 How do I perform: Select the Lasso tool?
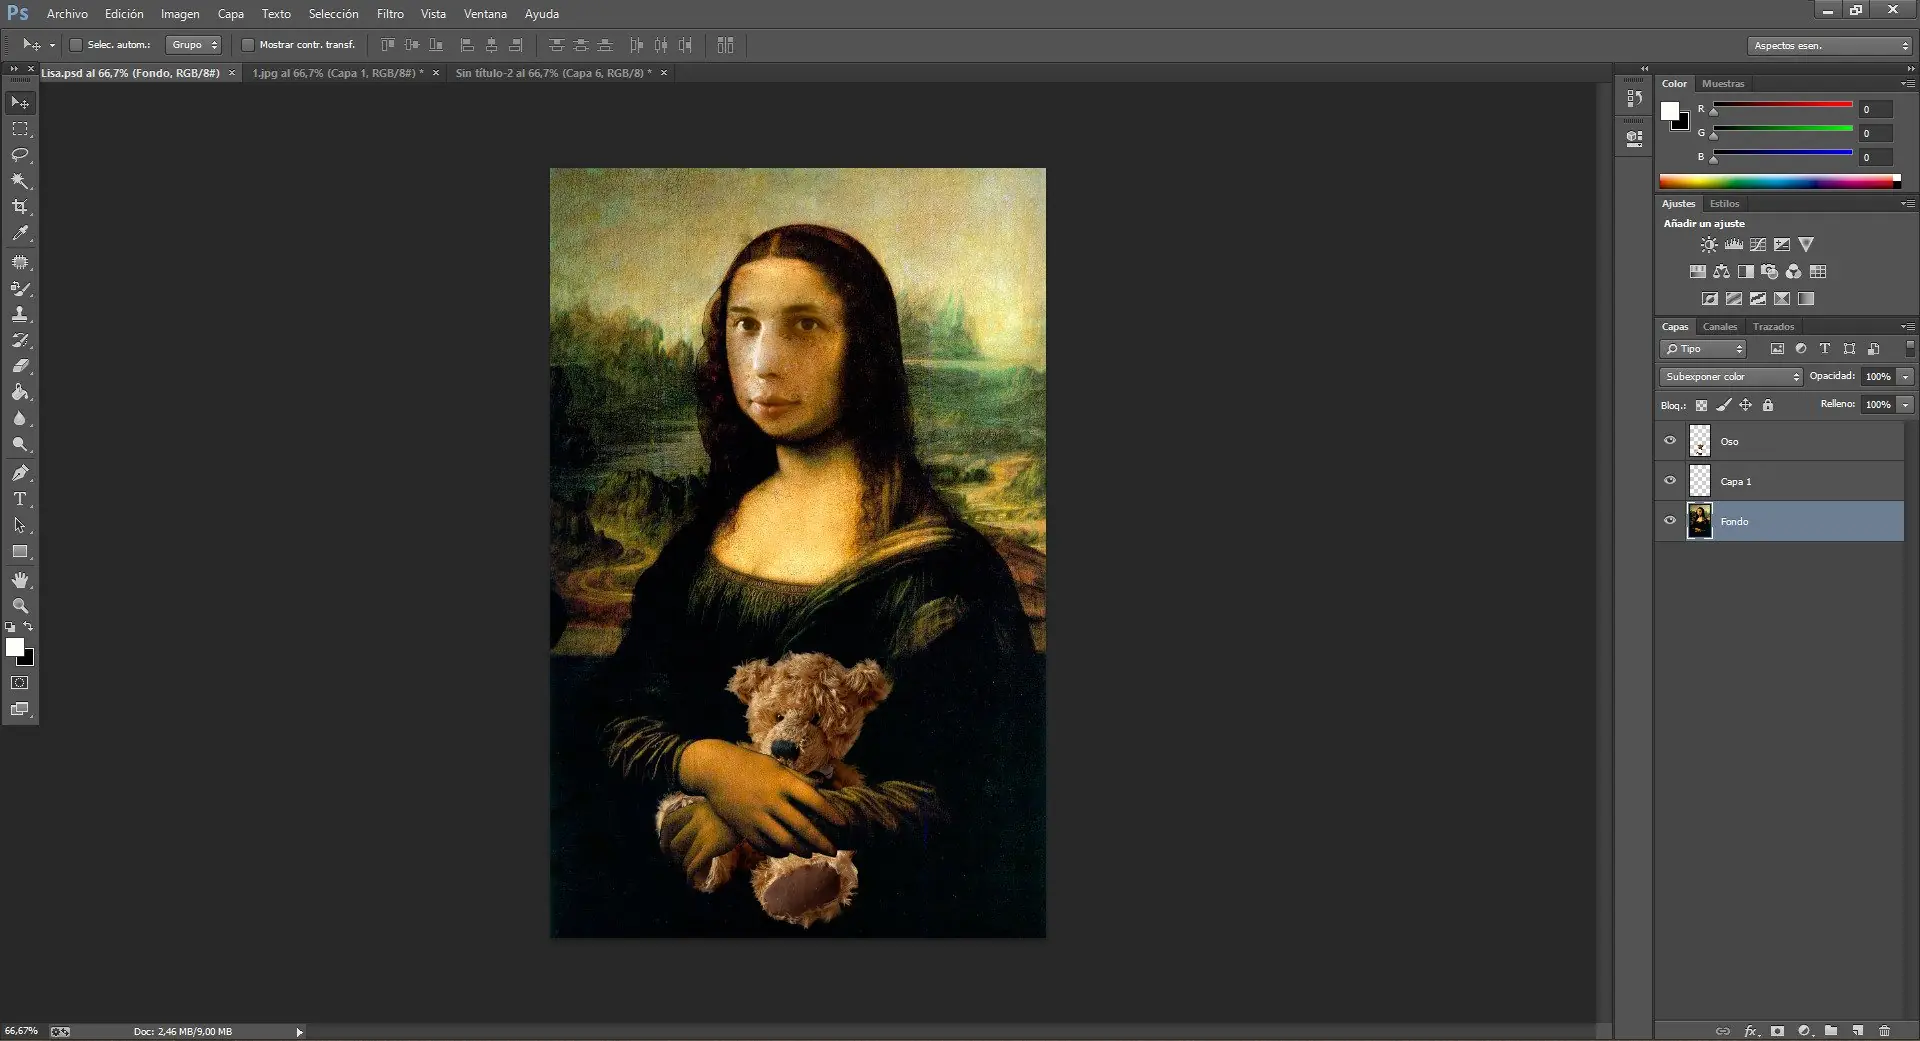pyautogui.click(x=20, y=155)
